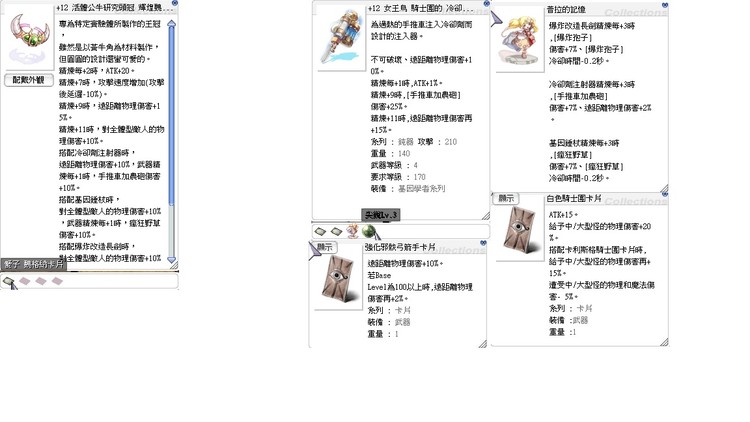Close the headgear description window via round button
The width and height of the screenshot is (750, 422).
175,3
